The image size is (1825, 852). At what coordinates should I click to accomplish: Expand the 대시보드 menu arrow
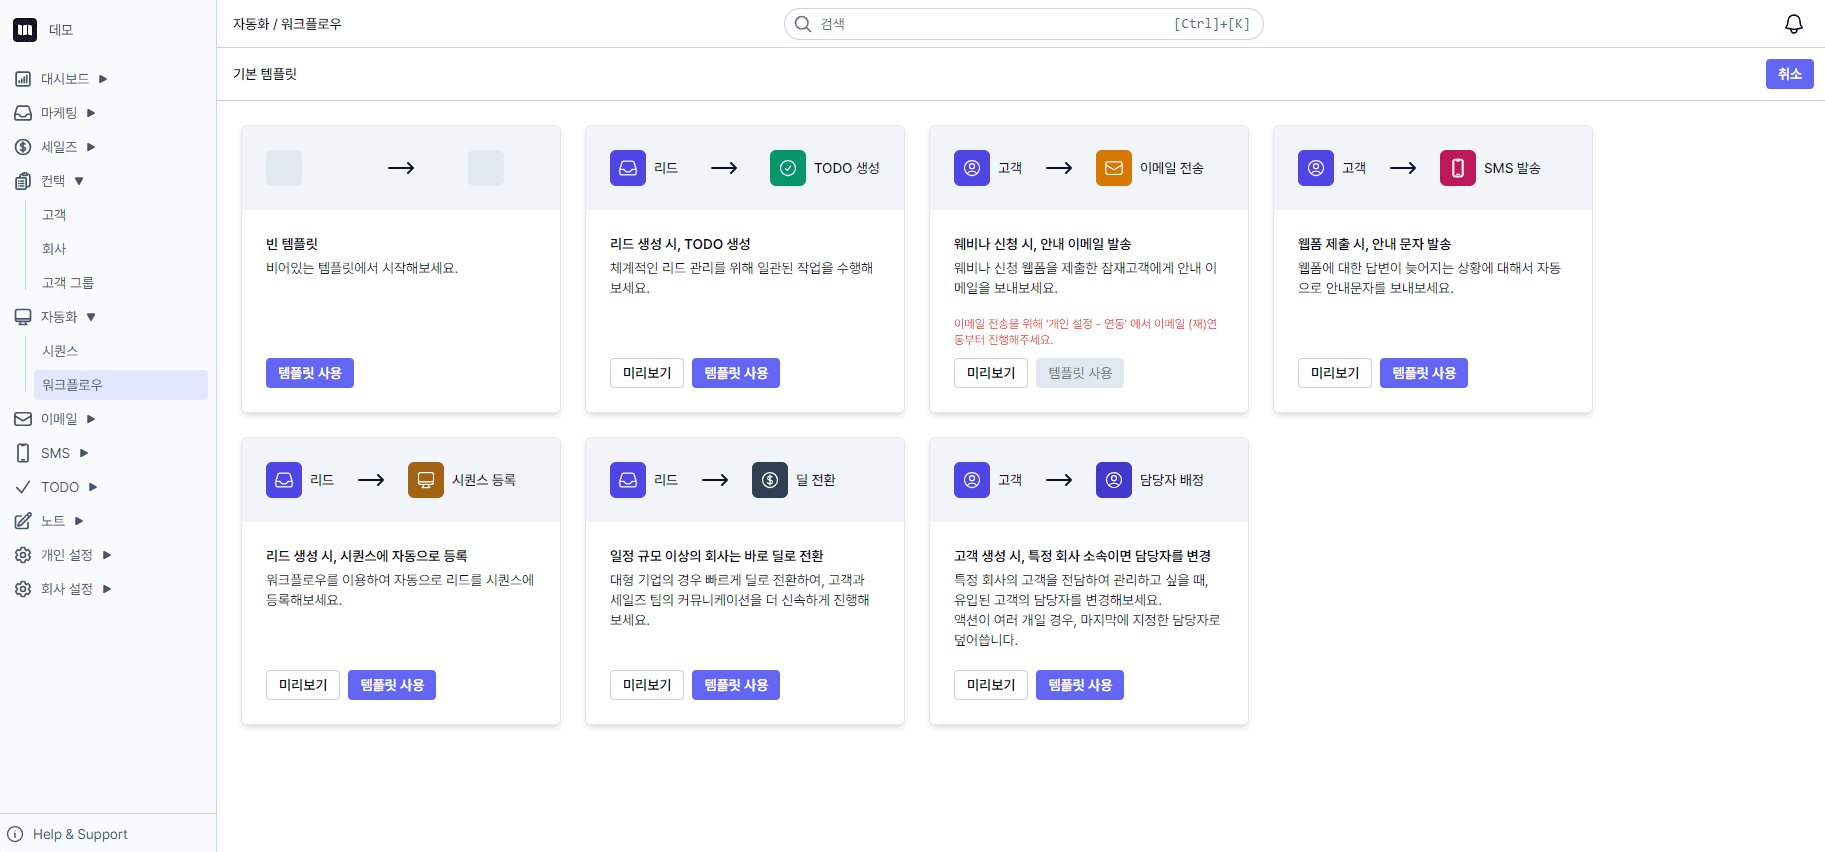point(103,79)
